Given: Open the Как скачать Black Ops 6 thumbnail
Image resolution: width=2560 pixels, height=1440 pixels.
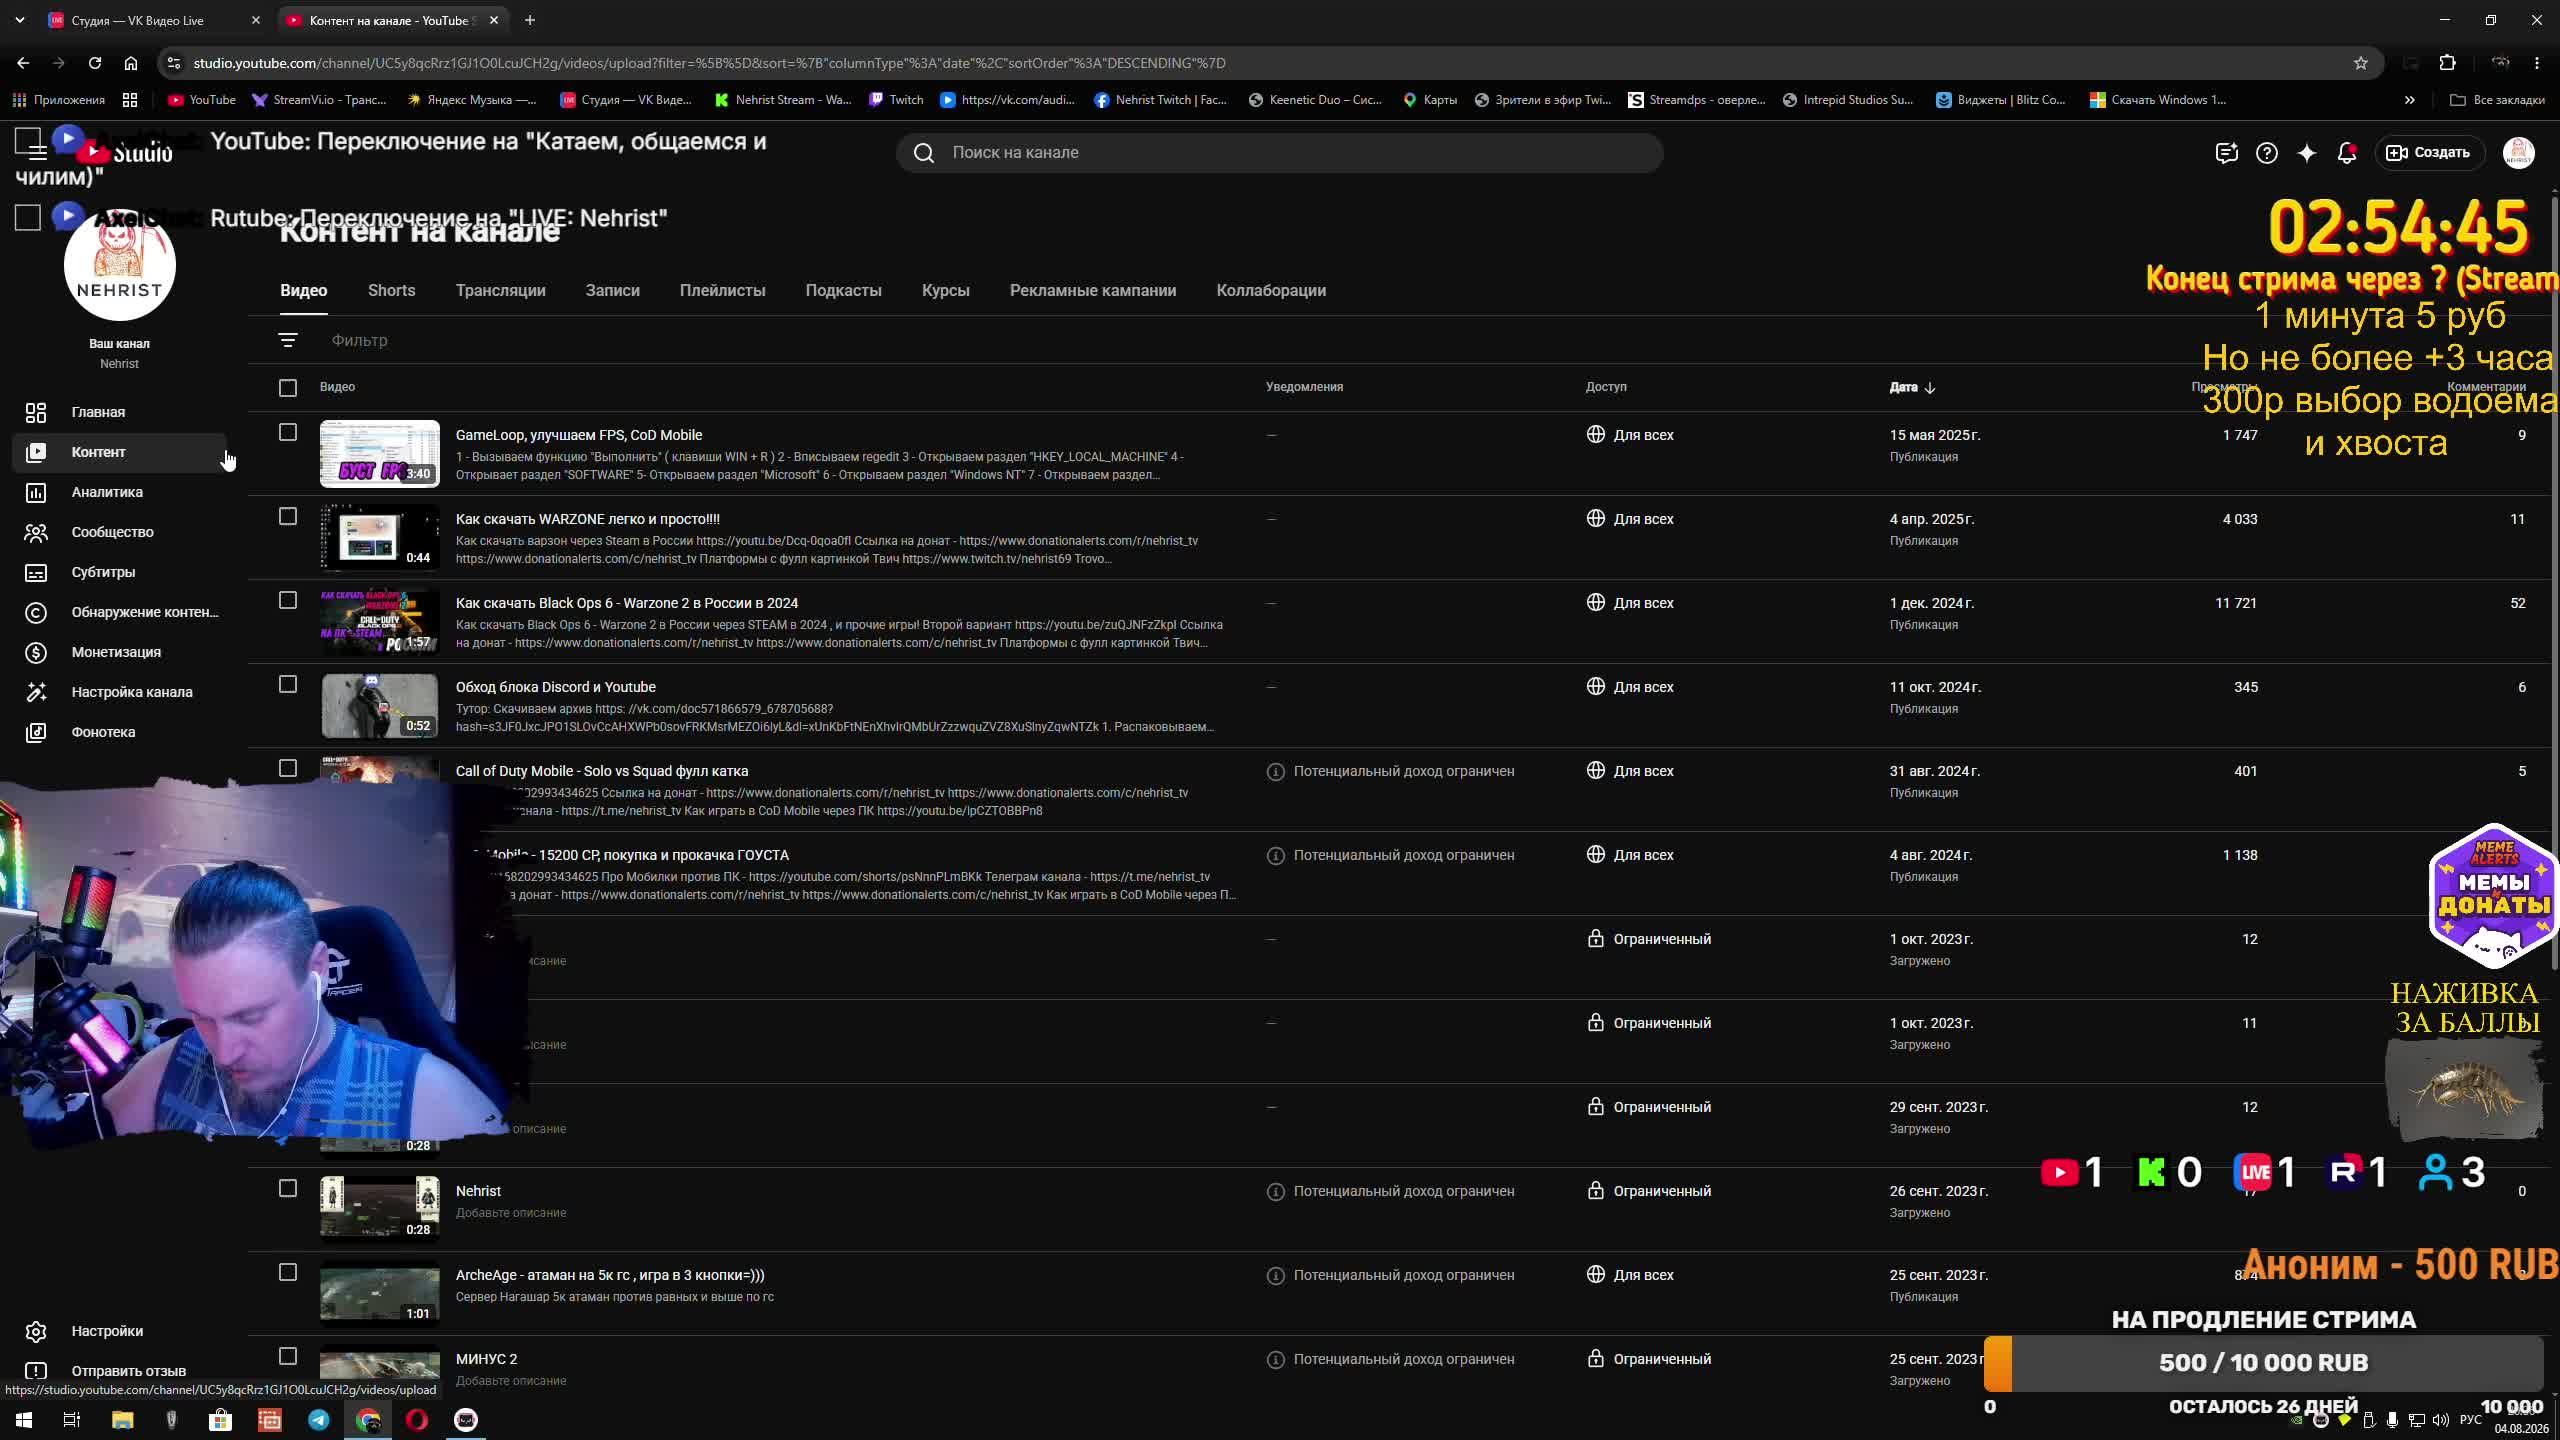Looking at the screenshot, I should [x=380, y=621].
